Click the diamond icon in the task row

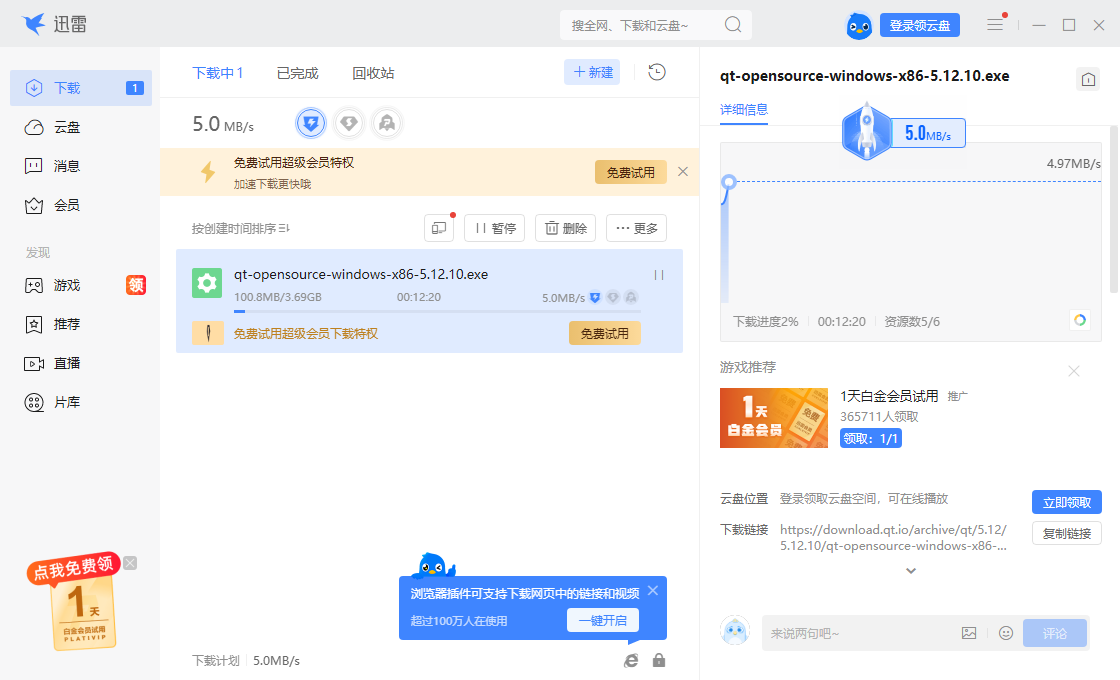(x=613, y=297)
